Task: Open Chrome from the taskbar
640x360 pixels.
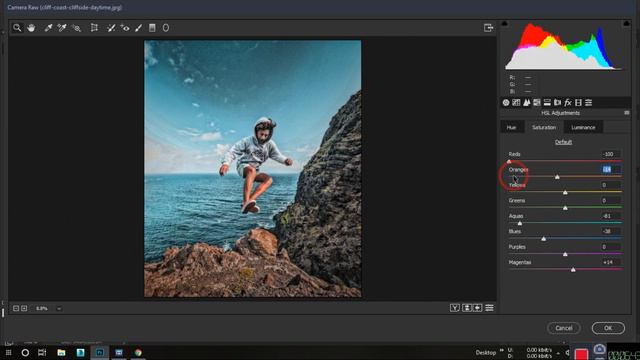Action: (138, 352)
